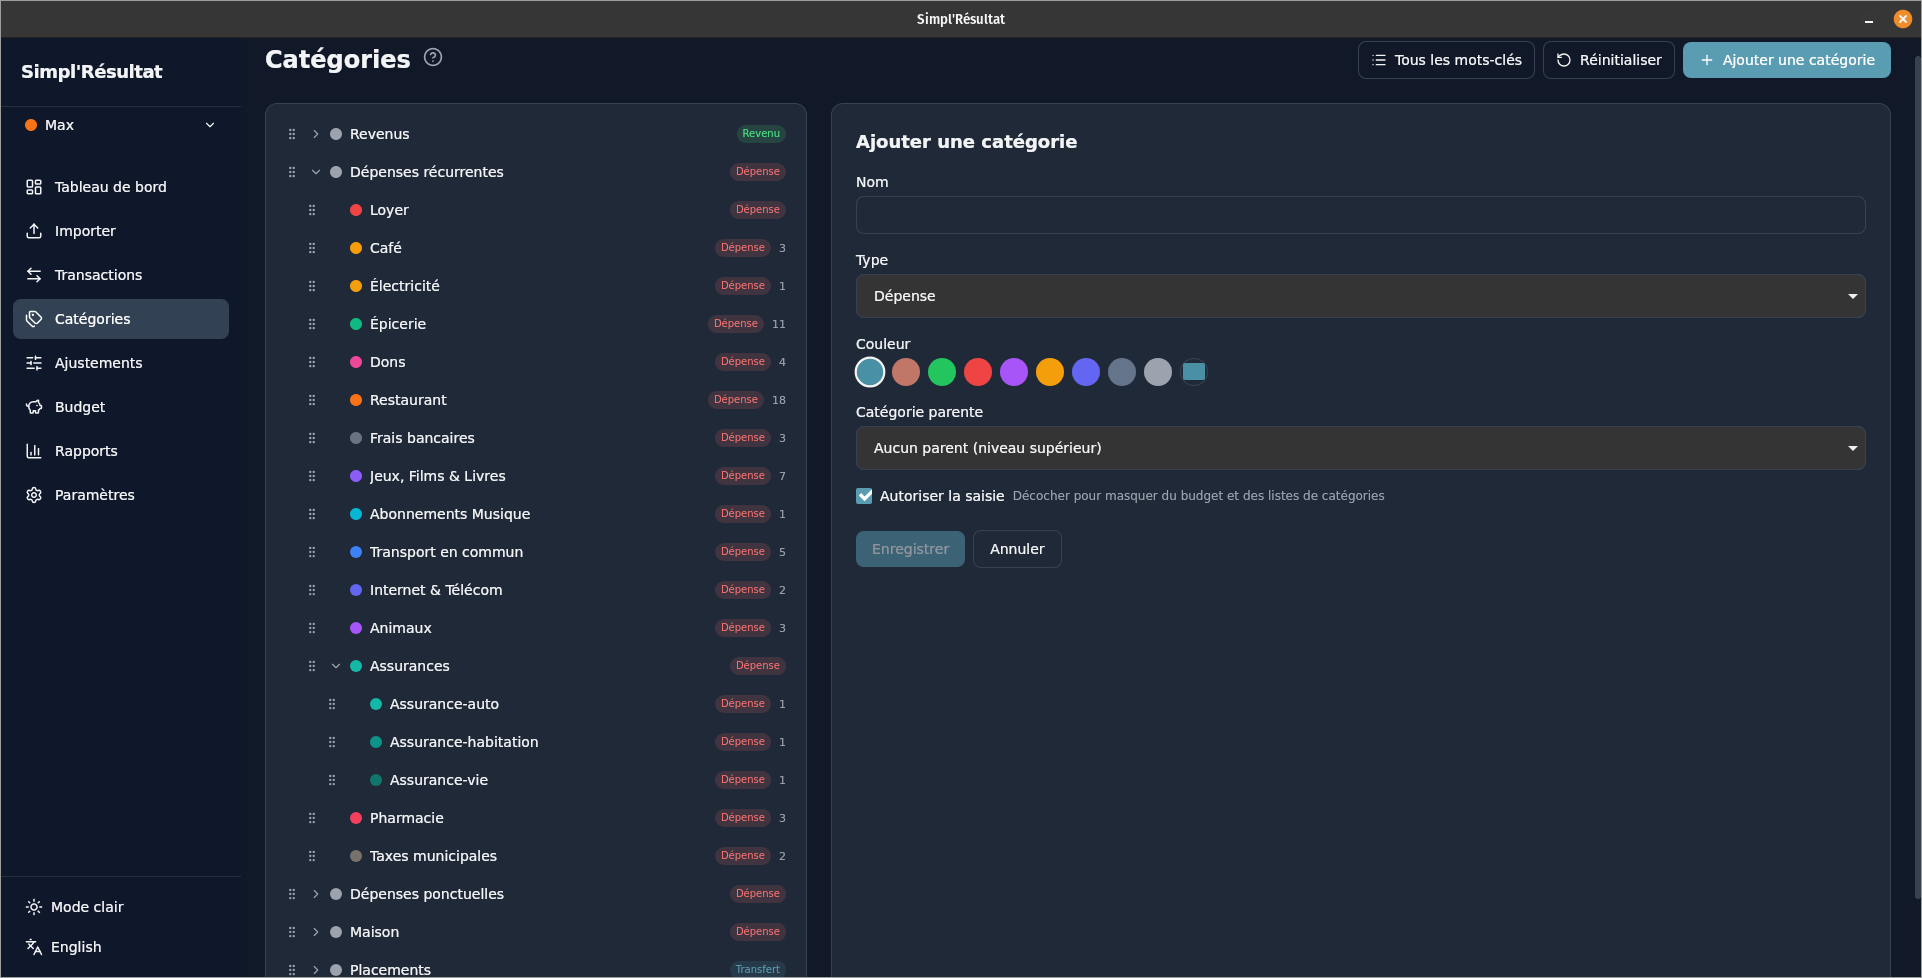Pick the green color swatch
Screen dimensions: 1922x978
coord(942,372)
